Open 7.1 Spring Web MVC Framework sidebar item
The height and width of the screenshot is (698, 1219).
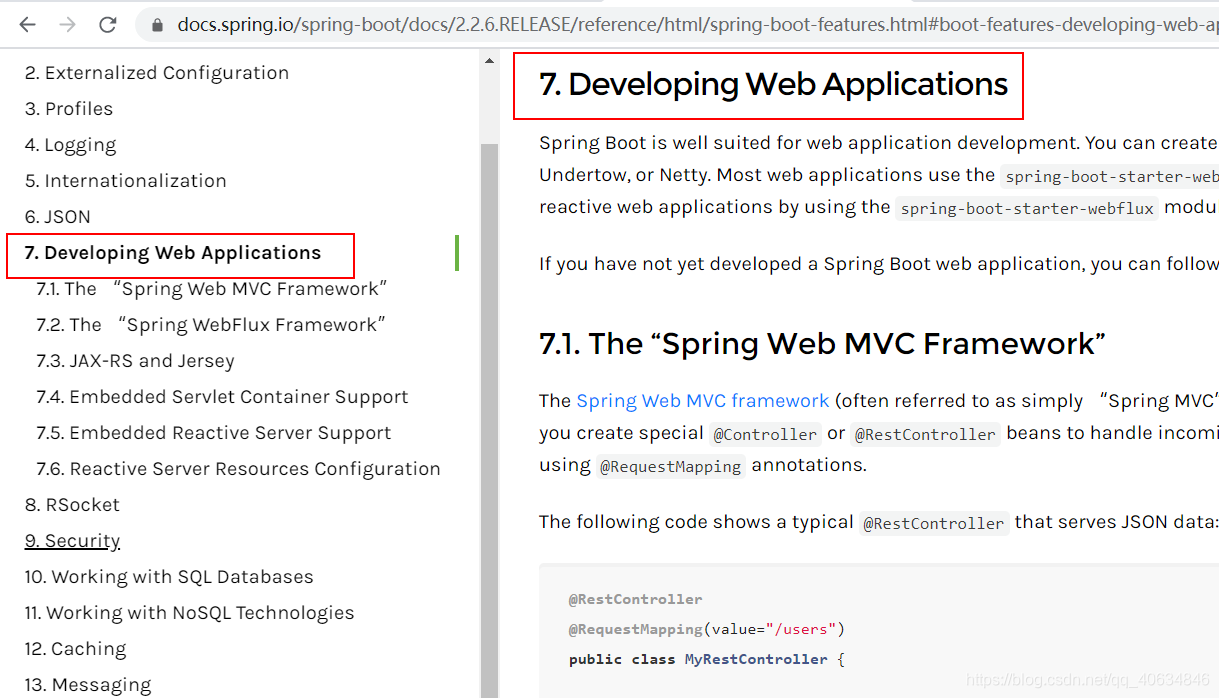coord(212,289)
